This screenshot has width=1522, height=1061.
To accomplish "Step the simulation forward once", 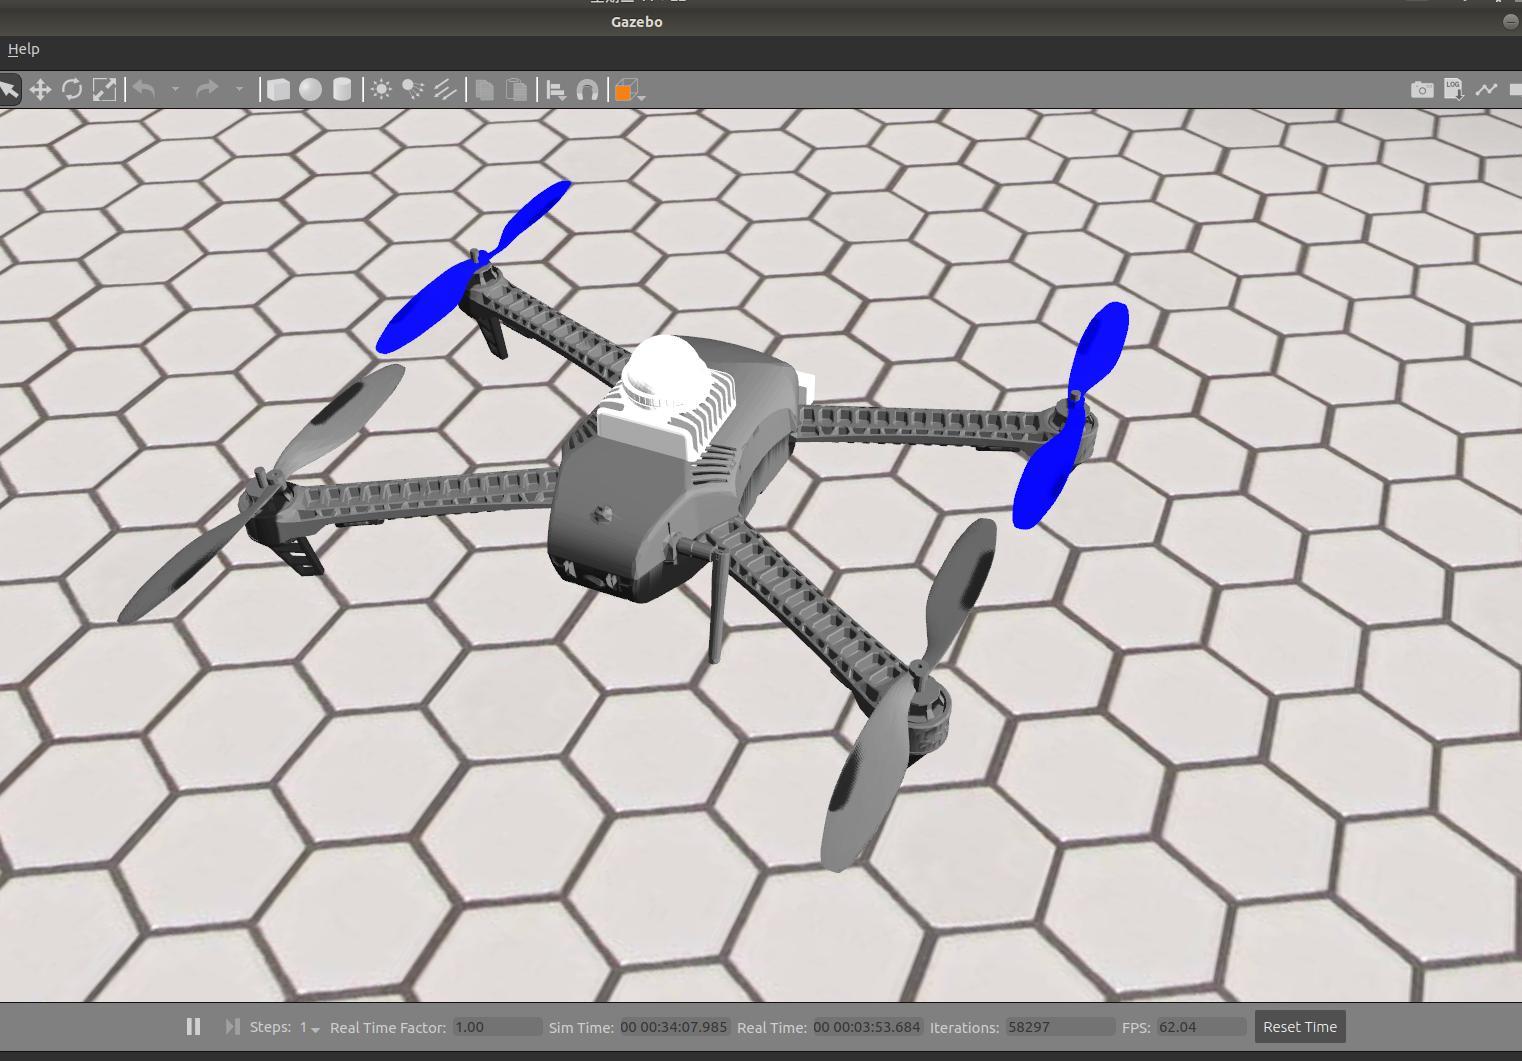I will (x=232, y=1026).
